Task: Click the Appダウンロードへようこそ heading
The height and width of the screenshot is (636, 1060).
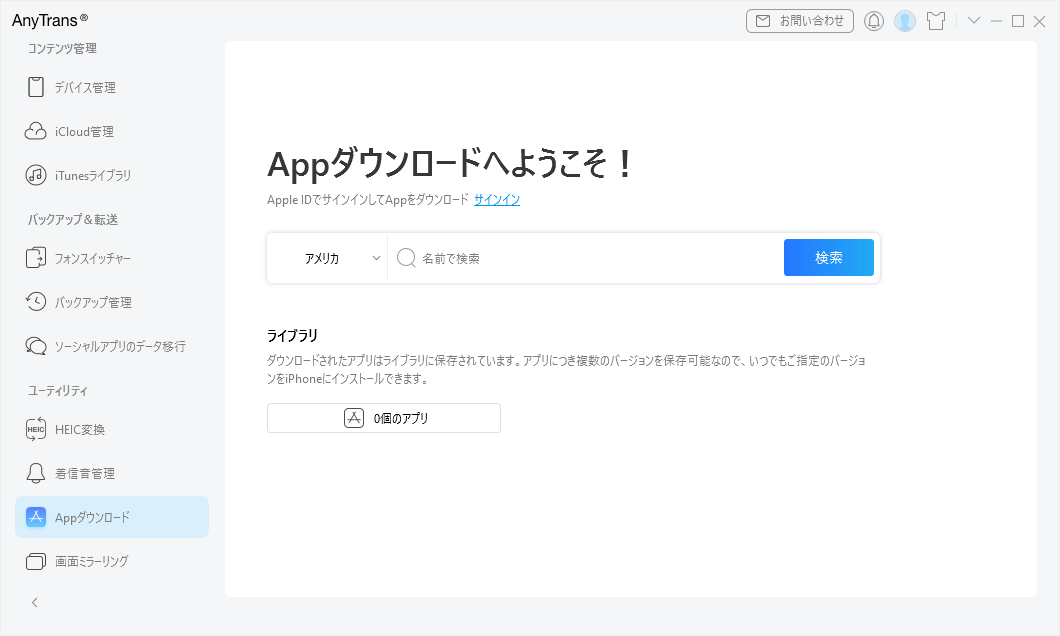Action: (x=450, y=164)
